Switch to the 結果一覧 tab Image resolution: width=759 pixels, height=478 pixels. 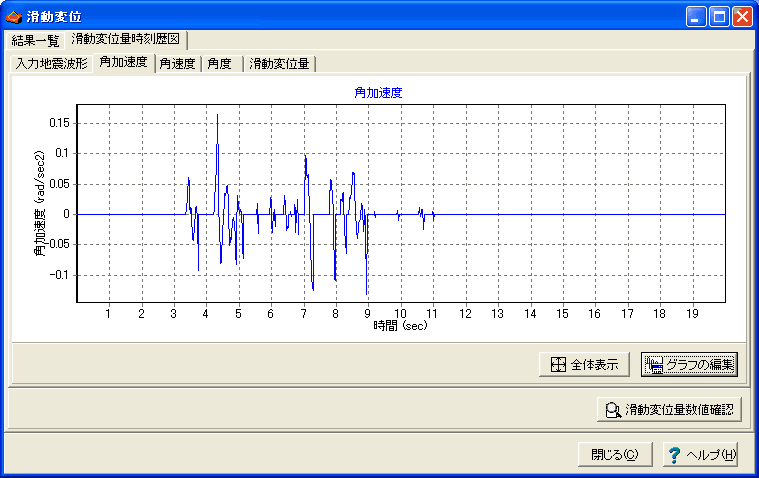[x=35, y=40]
